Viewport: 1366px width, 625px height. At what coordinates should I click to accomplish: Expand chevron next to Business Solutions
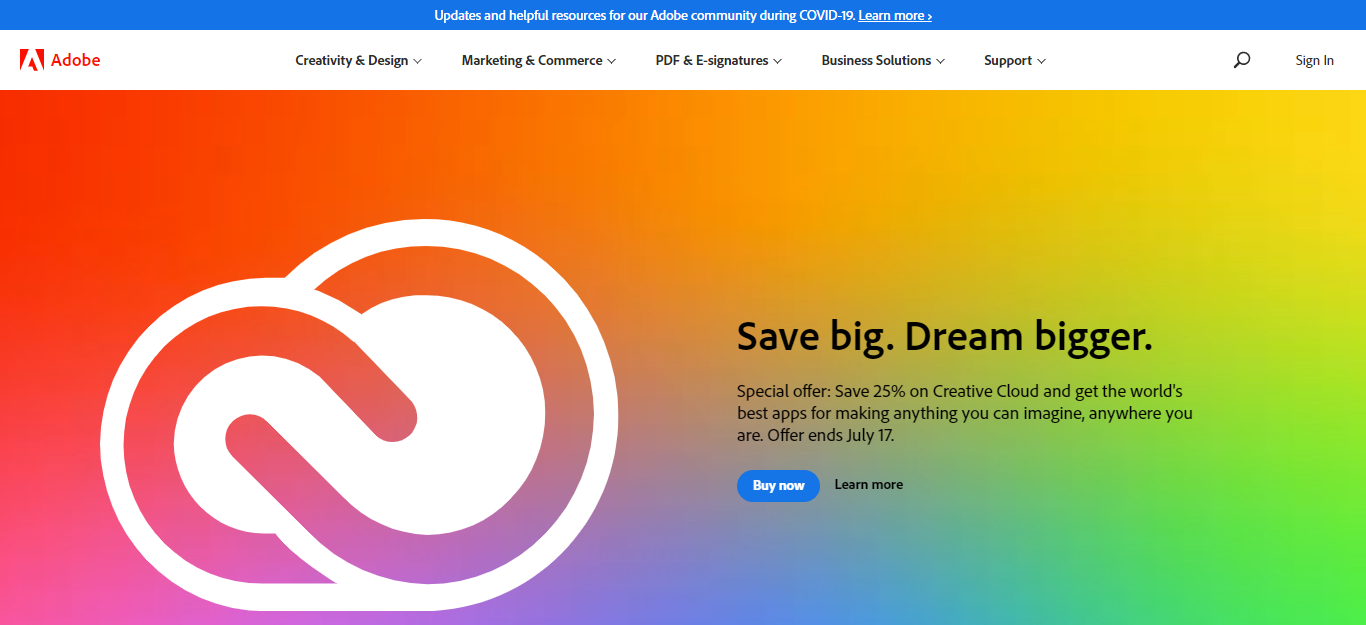(x=940, y=61)
